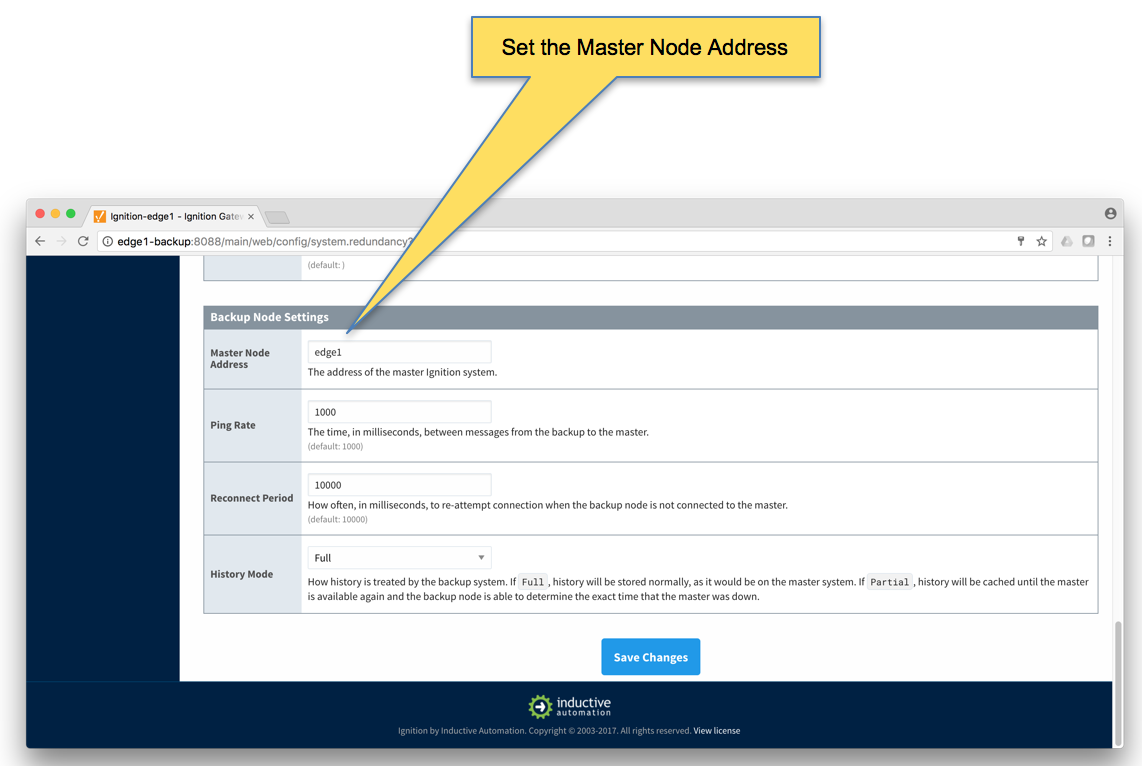Open the View license link
This screenshot has height=766, width=1142.
pos(717,730)
